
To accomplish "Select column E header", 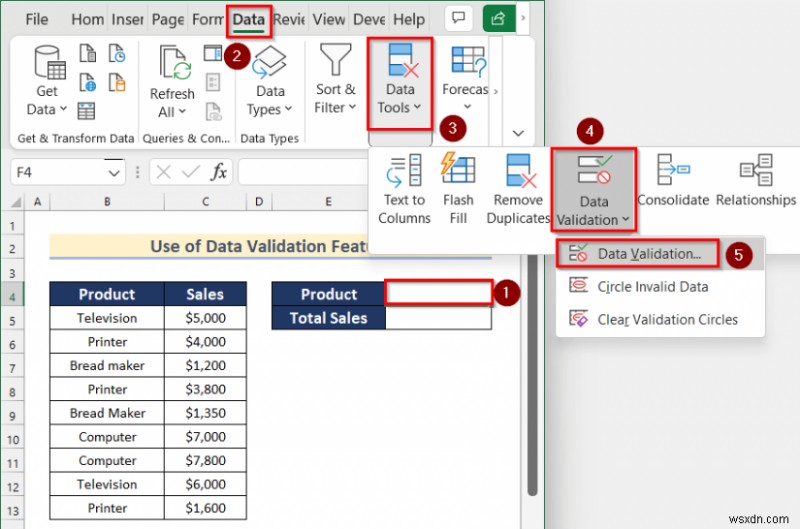I will [329, 201].
